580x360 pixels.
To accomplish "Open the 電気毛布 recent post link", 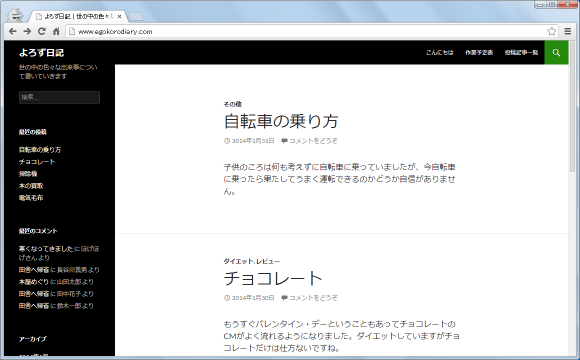I will (31, 198).
